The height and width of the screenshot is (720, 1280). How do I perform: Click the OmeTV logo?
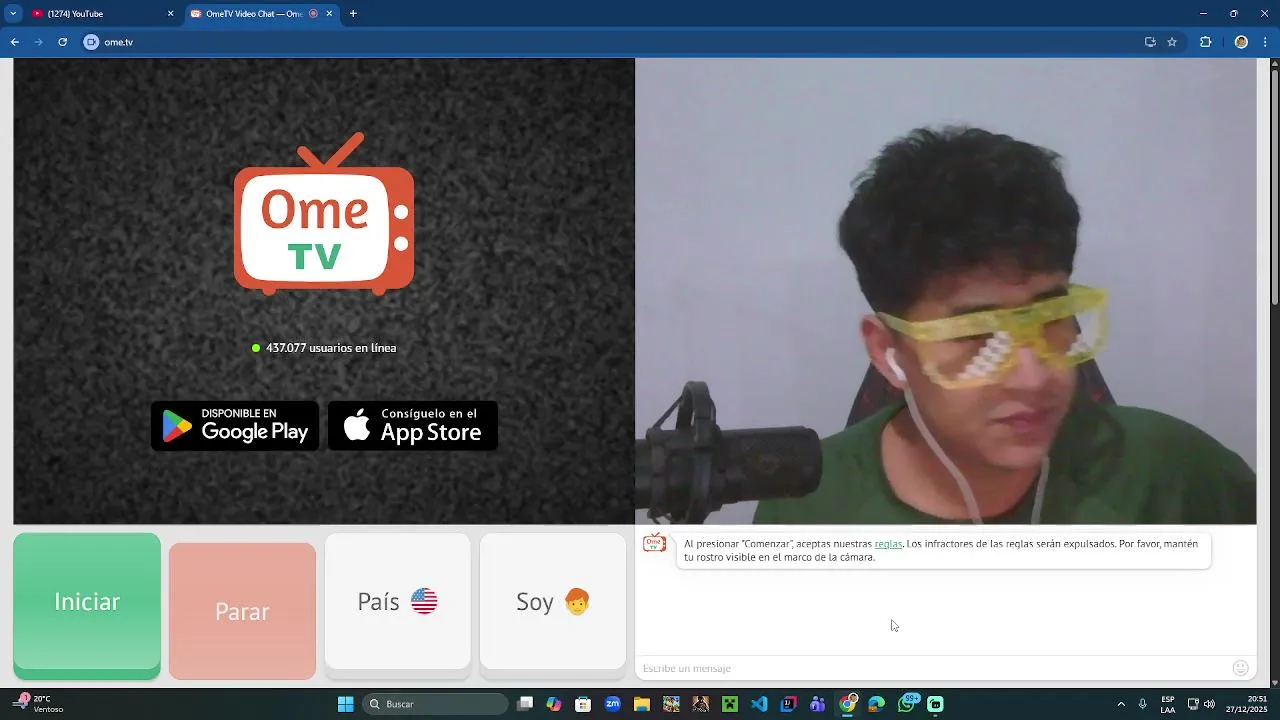coord(324,214)
